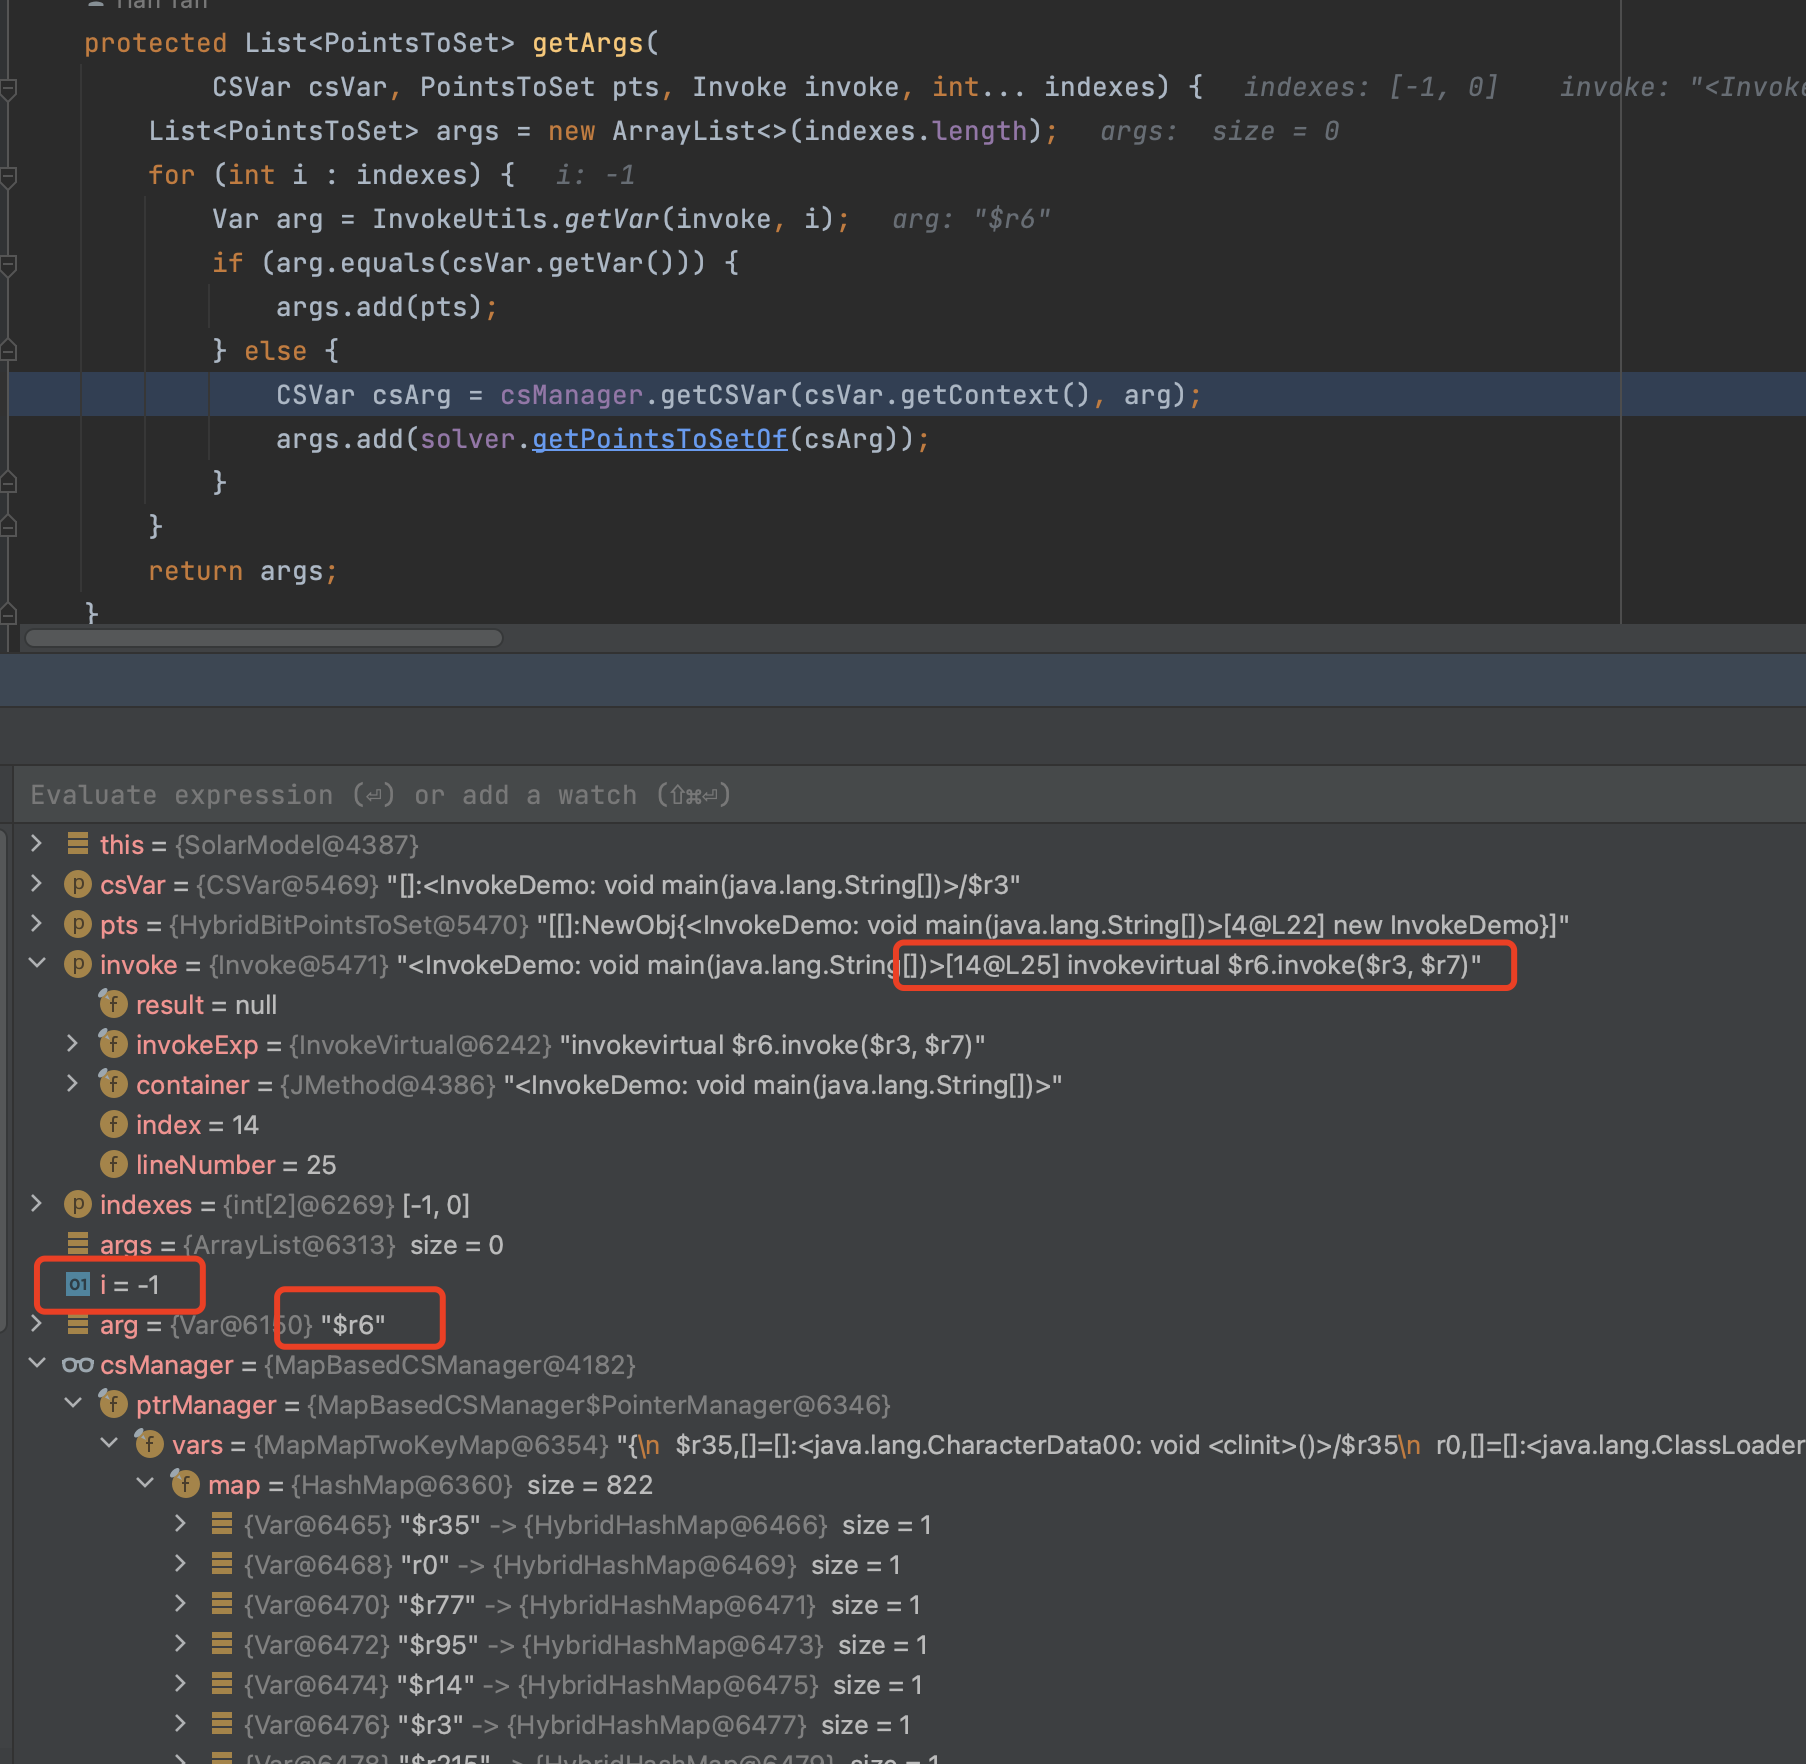The width and height of the screenshot is (1806, 1764).
Task: Click the field icon beside map HashMap
Action: click(185, 1484)
